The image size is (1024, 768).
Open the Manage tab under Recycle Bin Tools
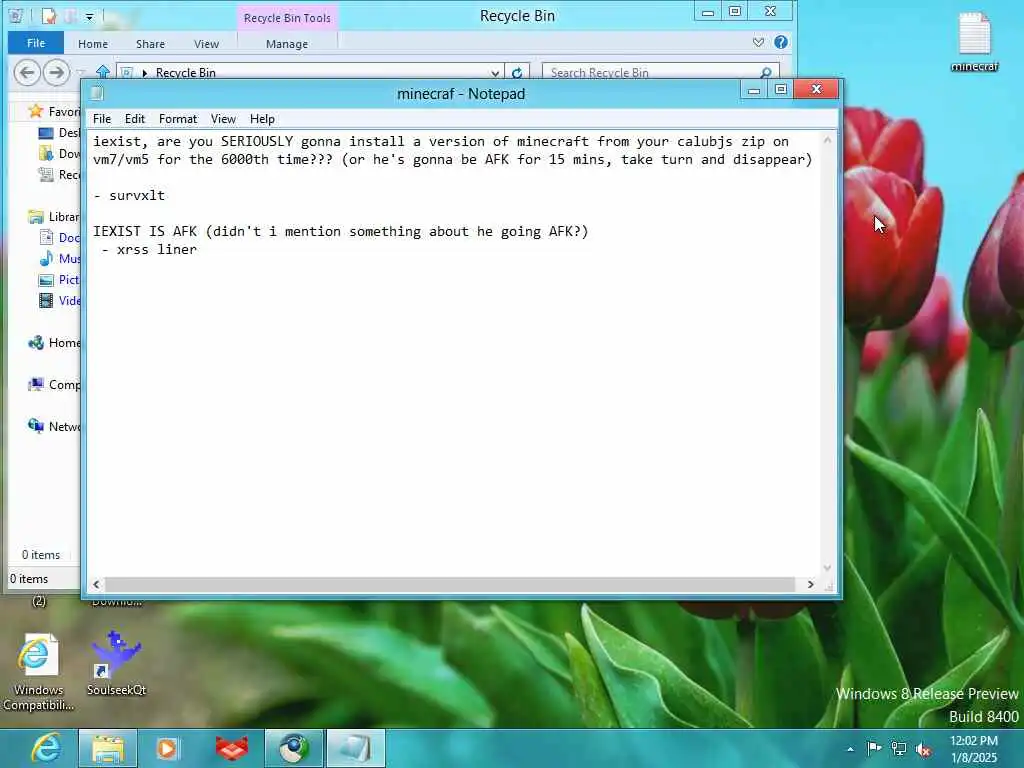click(287, 44)
